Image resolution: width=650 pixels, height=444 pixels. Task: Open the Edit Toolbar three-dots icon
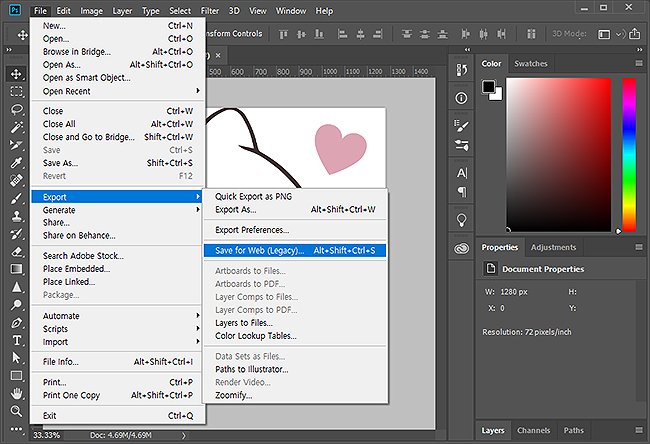(16, 429)
